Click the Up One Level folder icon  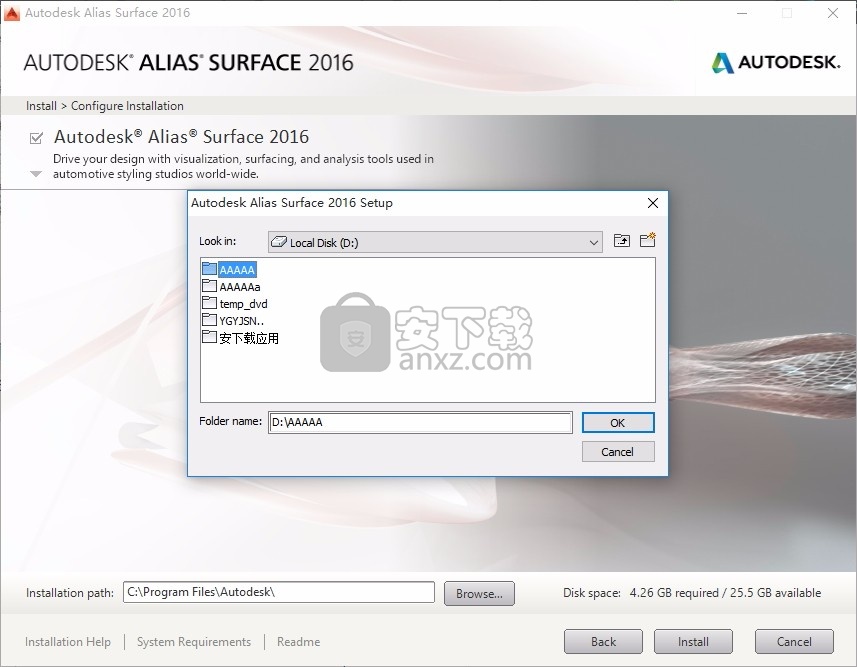[621, 241]
